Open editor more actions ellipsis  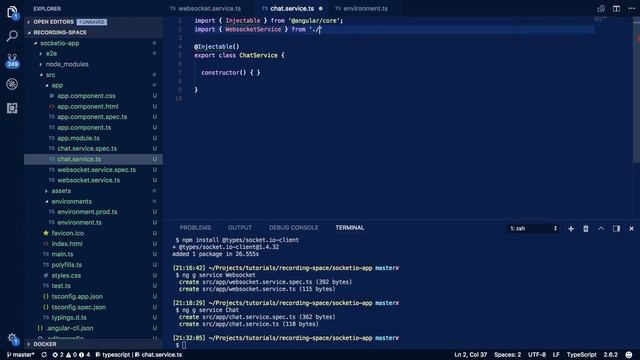click(631, 8)
